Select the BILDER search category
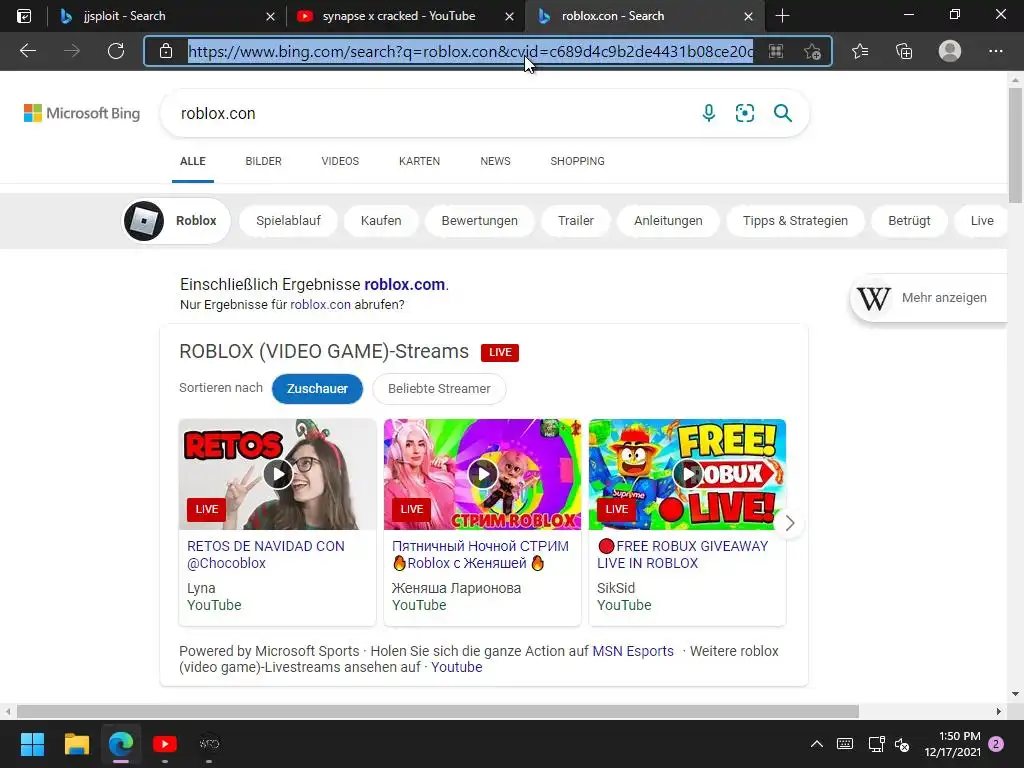1024x768 pixels. click(263, 161)
